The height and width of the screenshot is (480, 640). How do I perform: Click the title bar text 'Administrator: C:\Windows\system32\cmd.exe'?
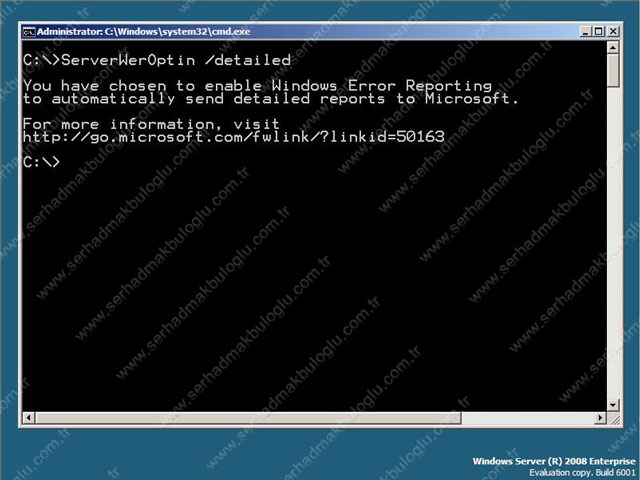pos(144,32)
